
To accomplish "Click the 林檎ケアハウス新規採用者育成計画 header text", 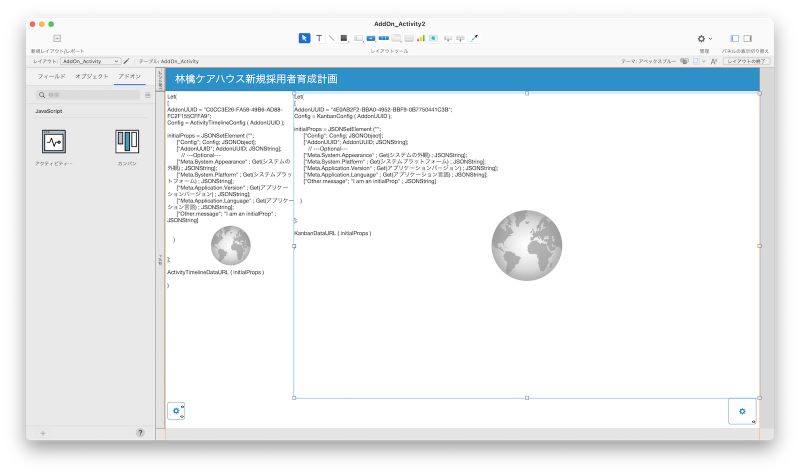I will click(x=256, y=79).
